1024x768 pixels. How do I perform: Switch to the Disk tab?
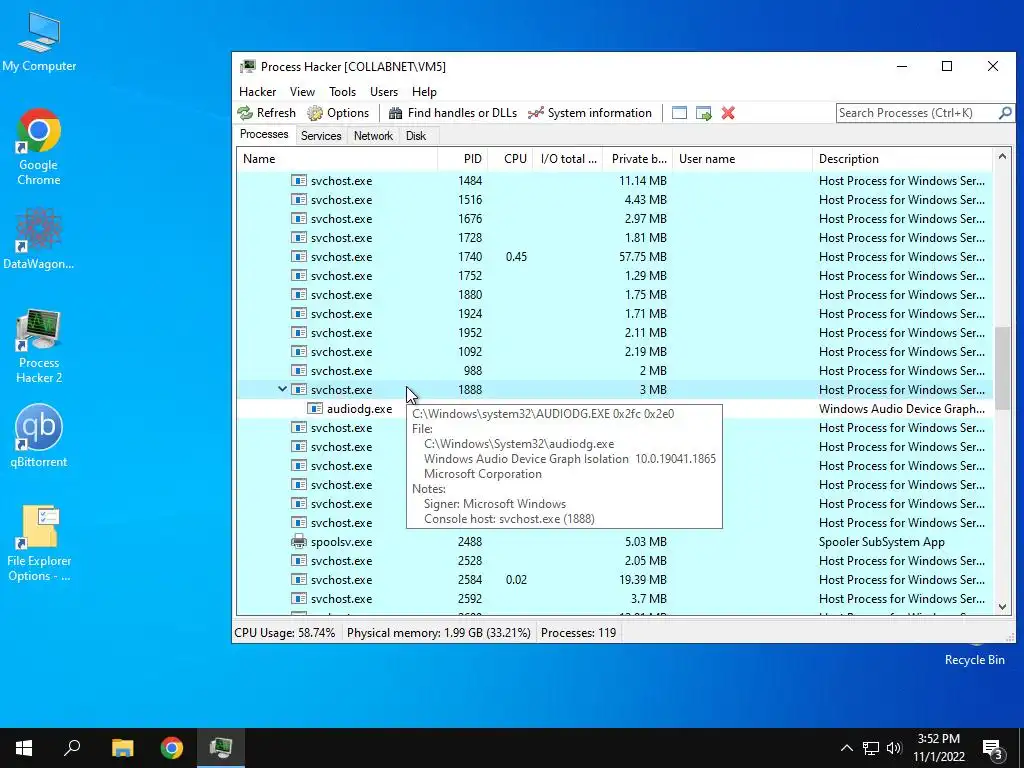[x=416, y=136]
